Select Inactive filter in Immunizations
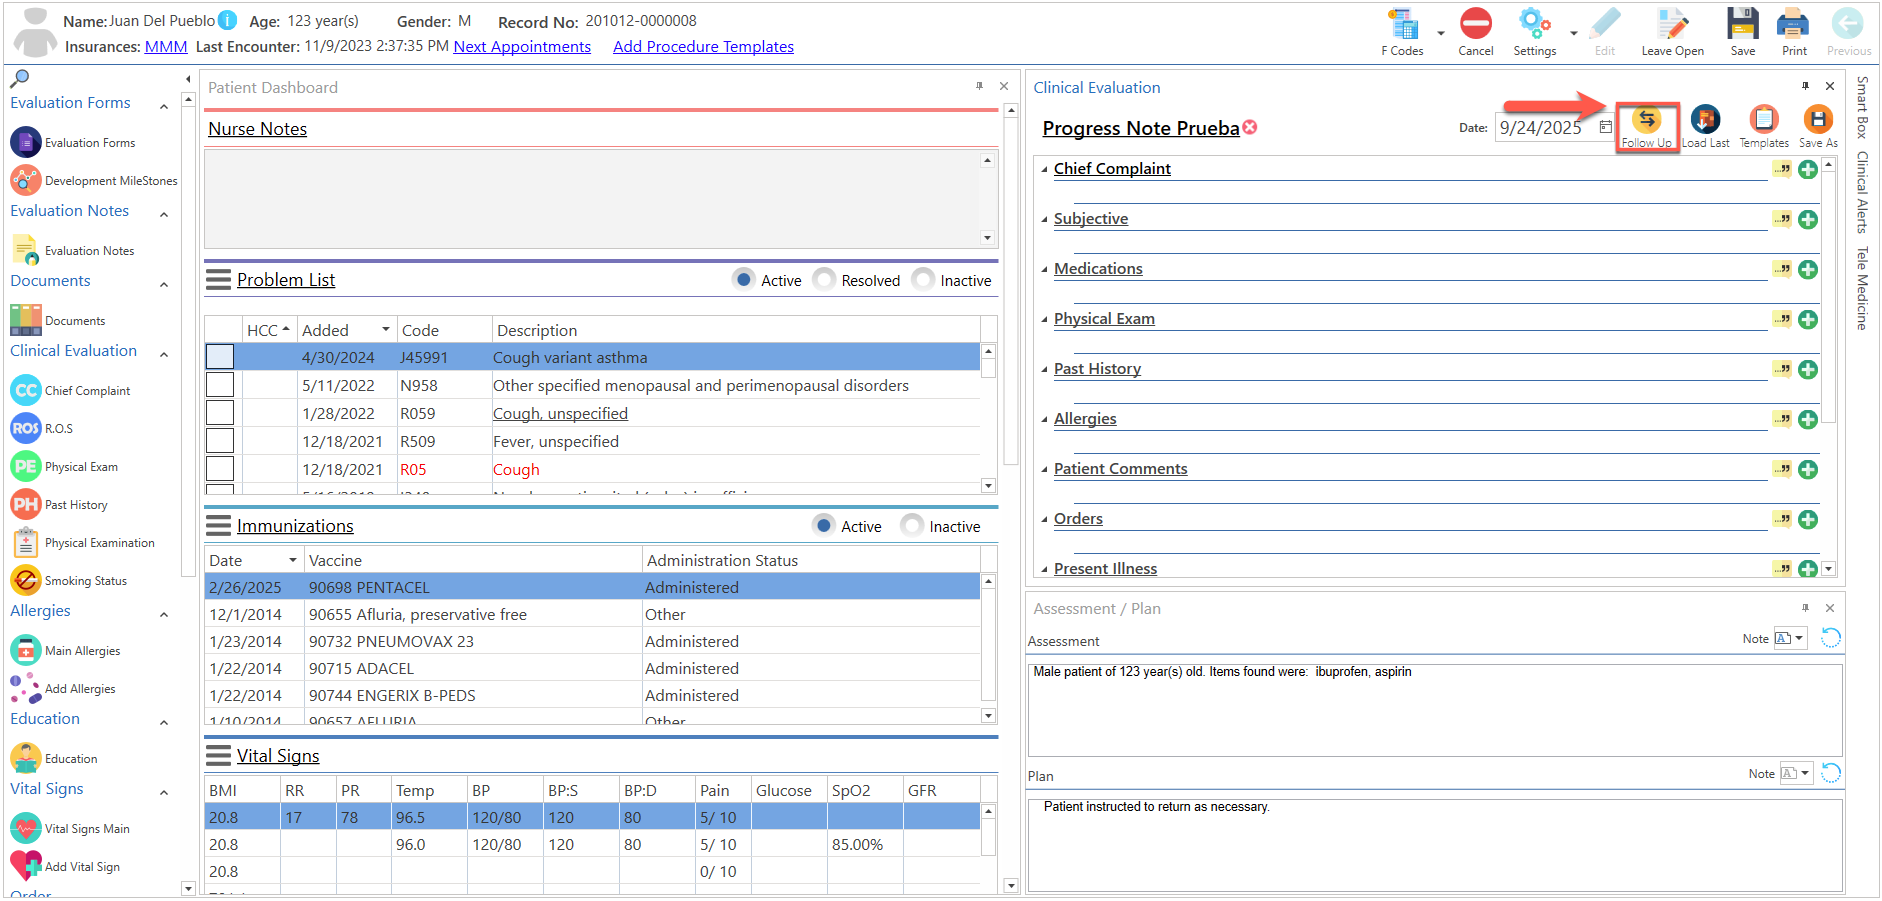 click(912, 525)
